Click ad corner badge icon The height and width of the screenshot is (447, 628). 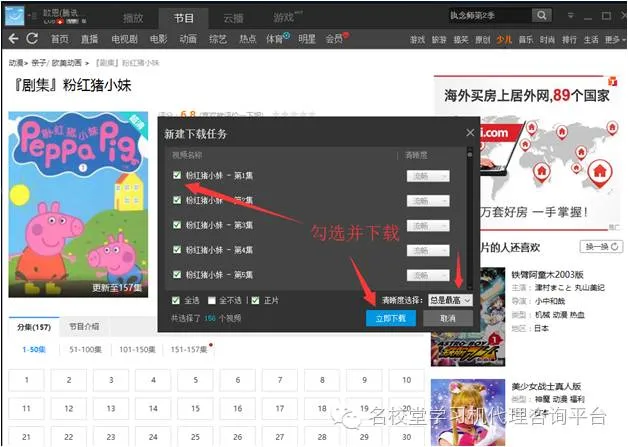612,81
